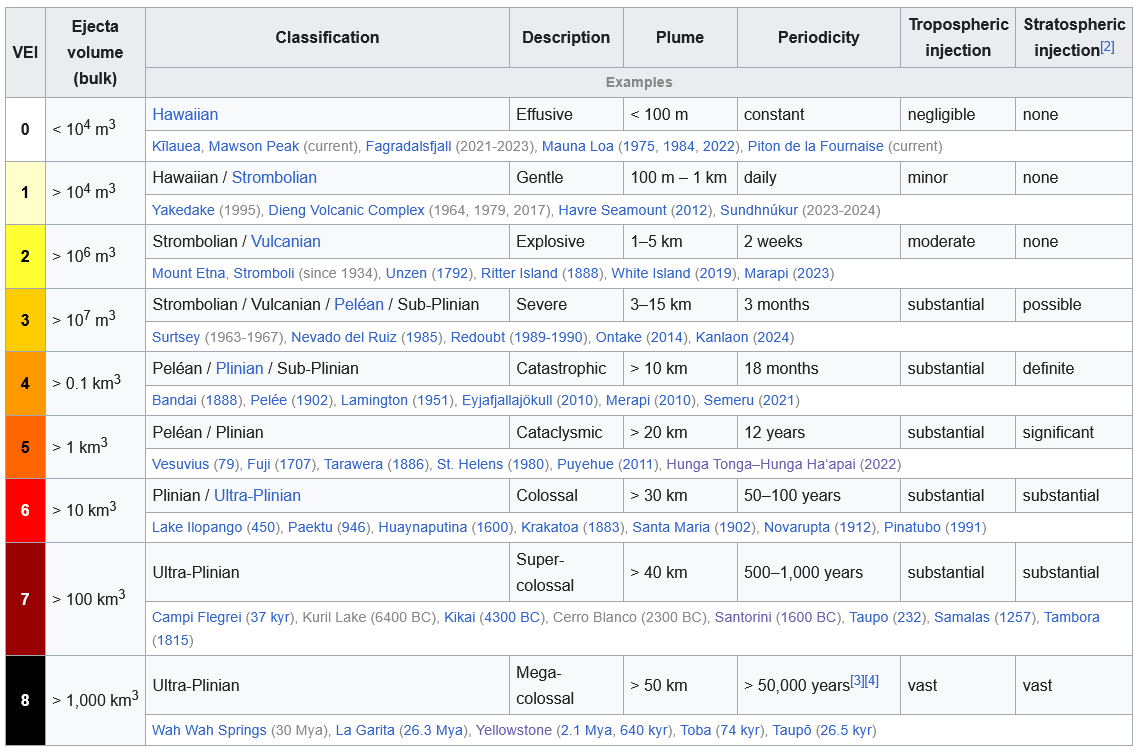Open the Eyjafjallajökull link
The image size is (1140, 752).
(x=507, y=401)
